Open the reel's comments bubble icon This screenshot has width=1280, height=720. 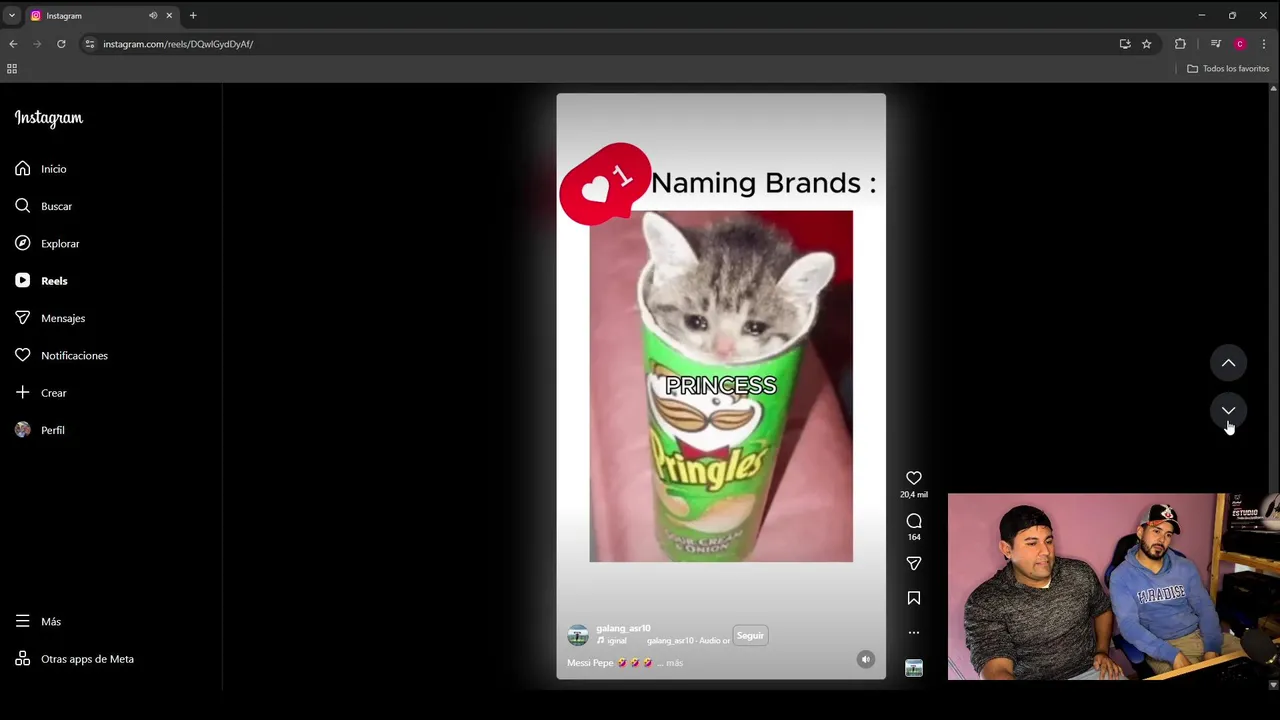coord(914,521)
